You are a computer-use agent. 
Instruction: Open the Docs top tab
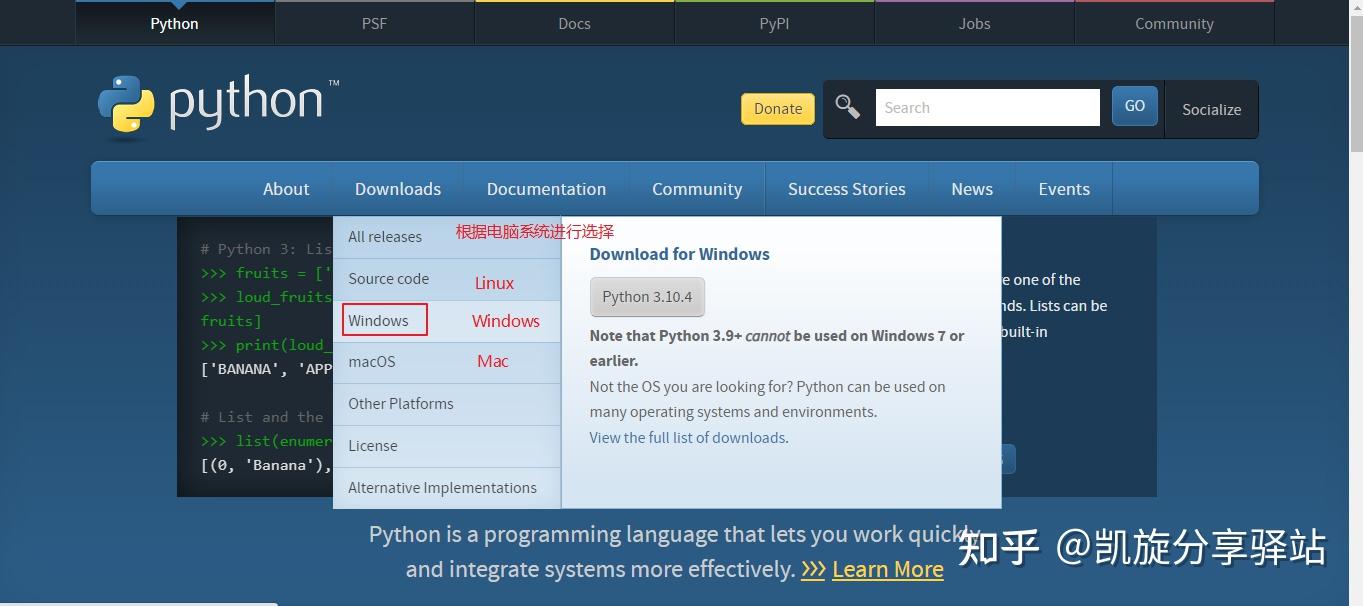tap(574, 23)
